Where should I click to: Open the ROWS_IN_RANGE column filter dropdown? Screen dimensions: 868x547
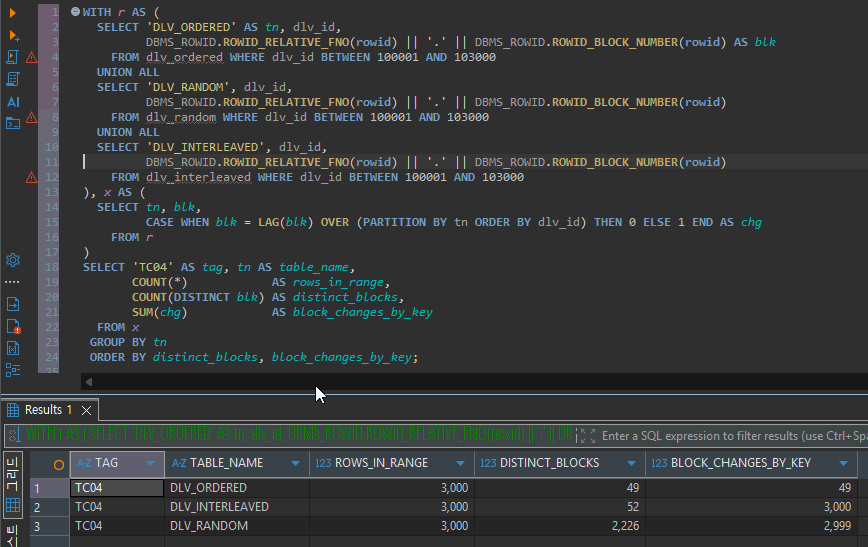click(461, 463)
